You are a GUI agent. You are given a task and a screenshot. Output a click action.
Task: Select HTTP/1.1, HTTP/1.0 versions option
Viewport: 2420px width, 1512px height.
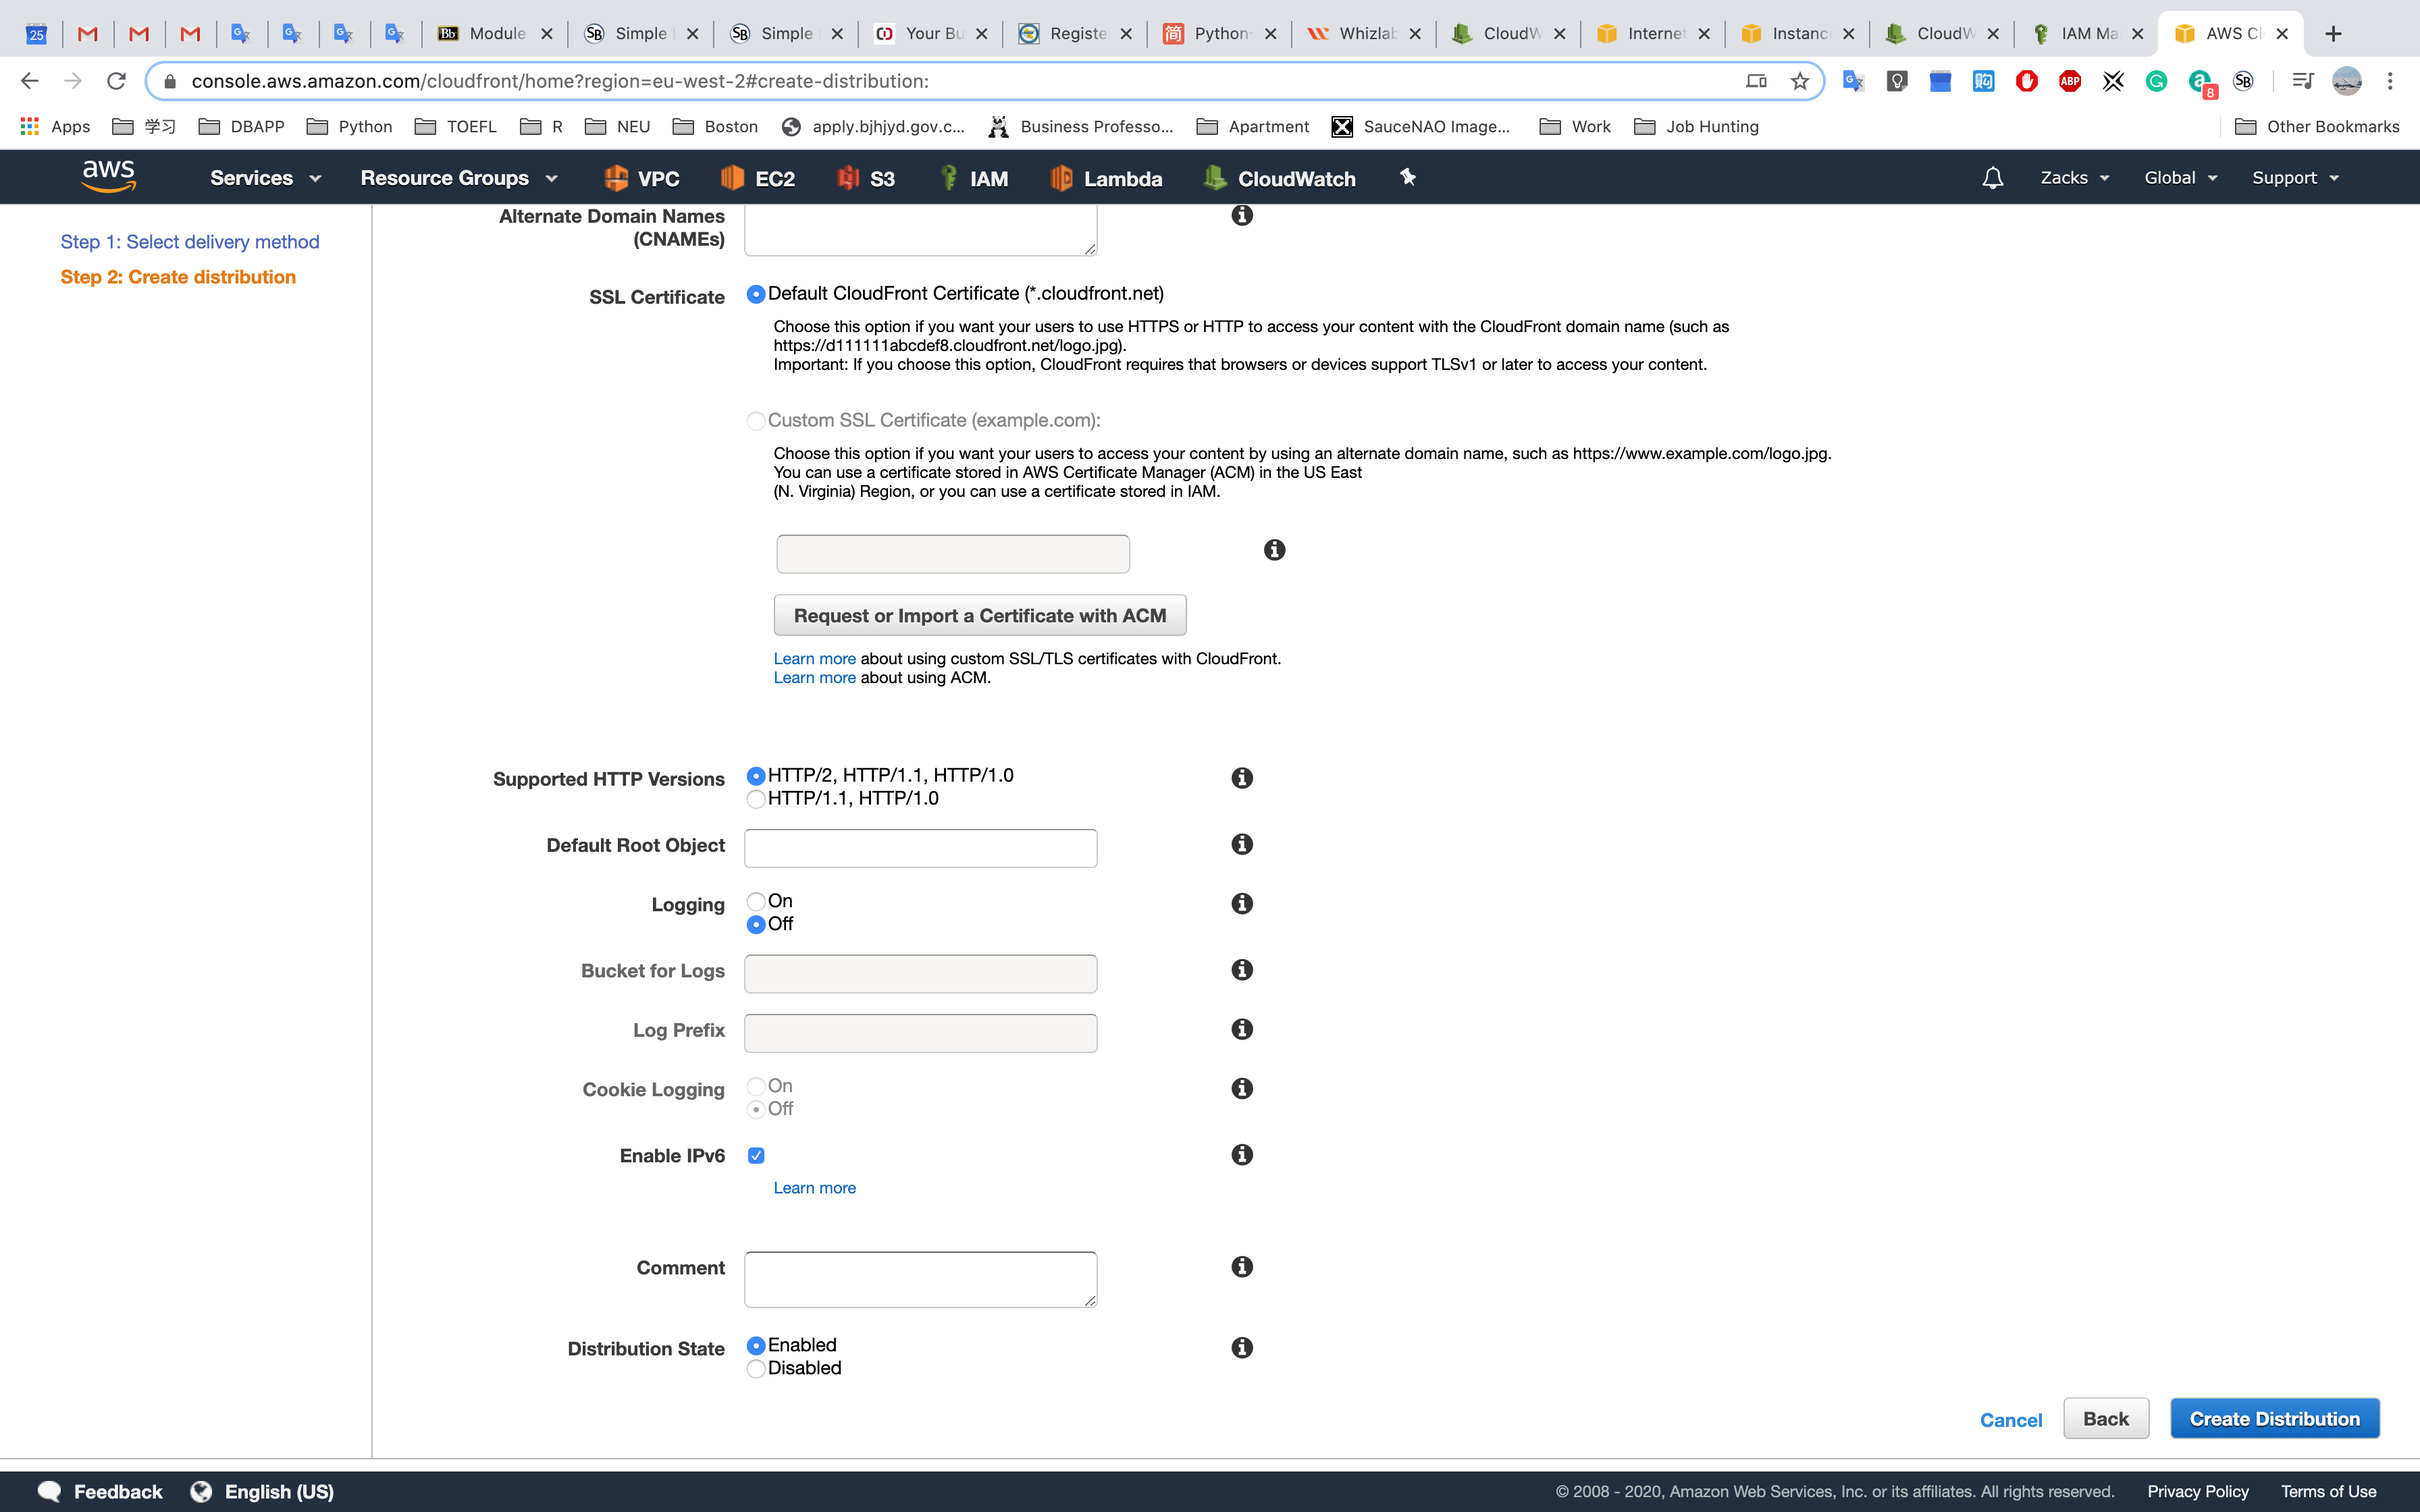tap(756, 798)
